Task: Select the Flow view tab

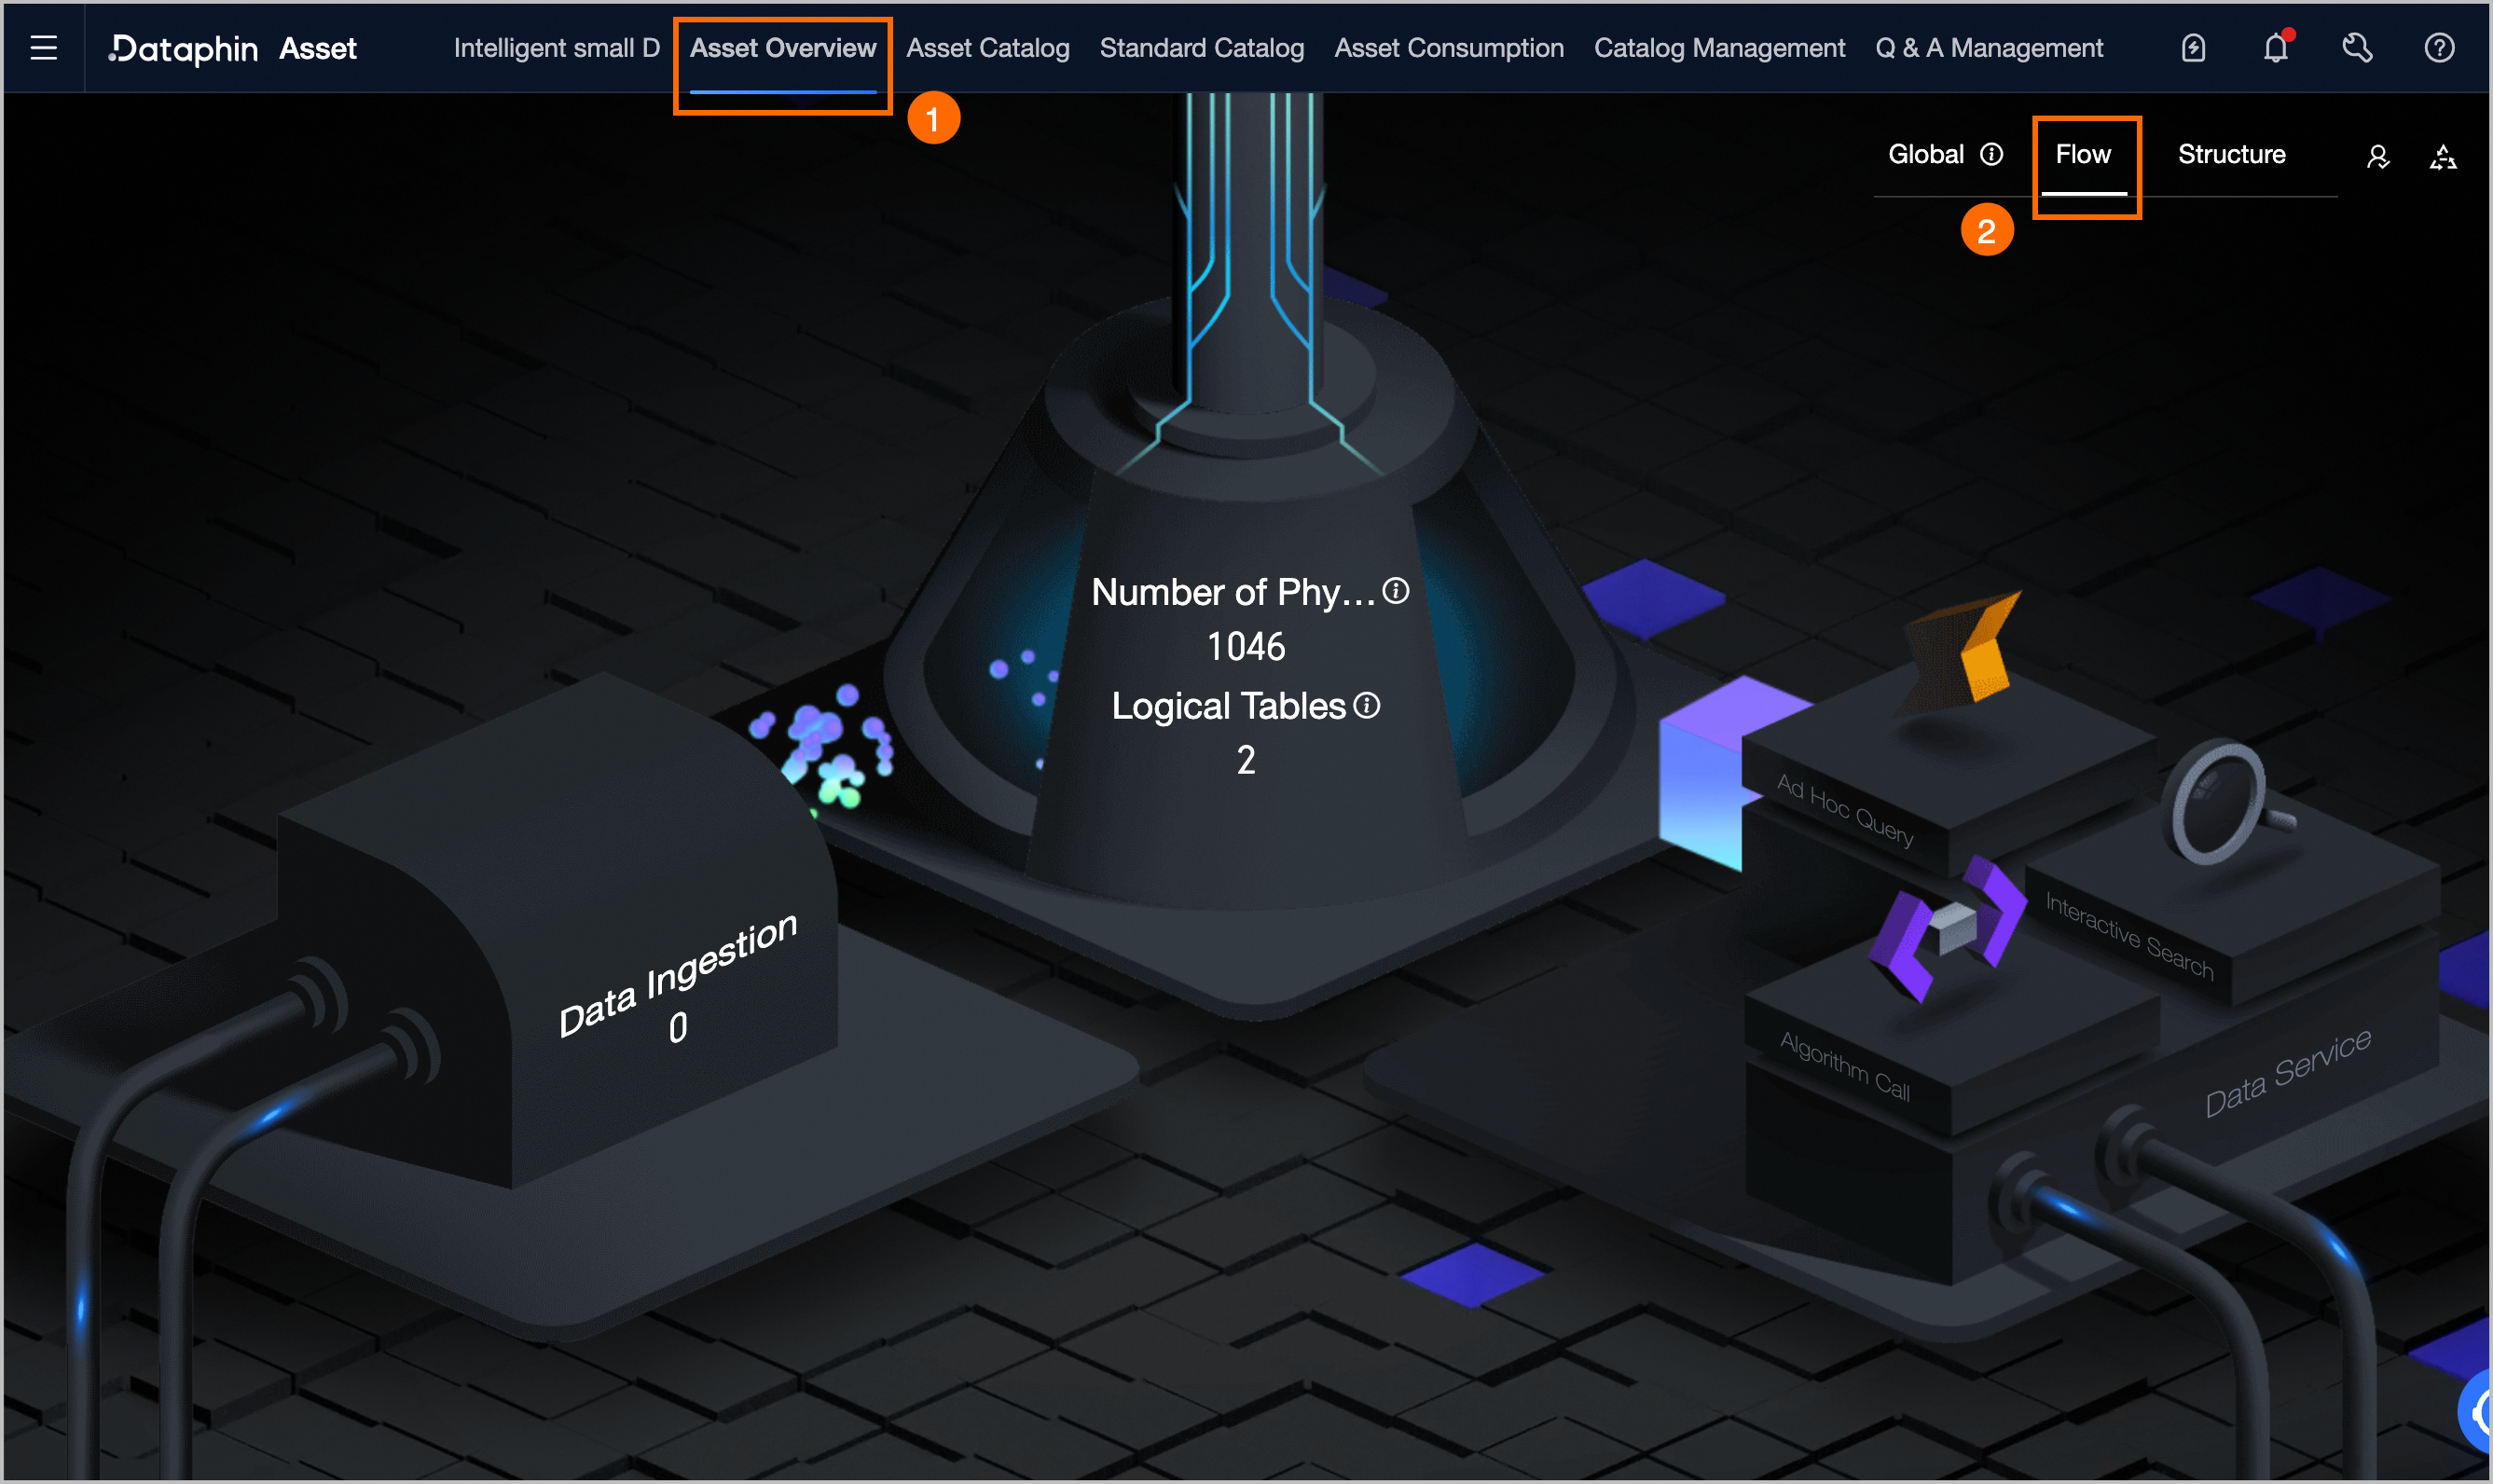Action: 2083,154
